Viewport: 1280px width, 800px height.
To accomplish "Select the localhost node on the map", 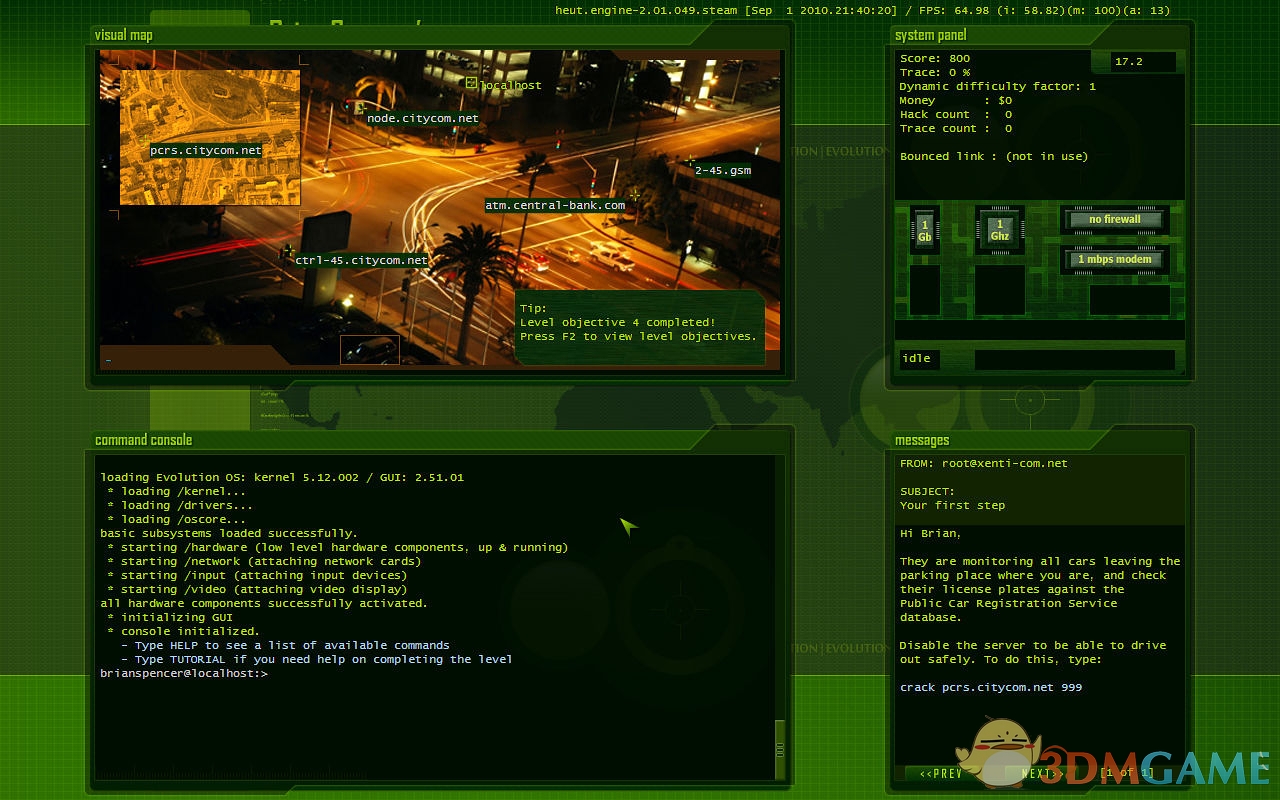I will click(471, 83).
